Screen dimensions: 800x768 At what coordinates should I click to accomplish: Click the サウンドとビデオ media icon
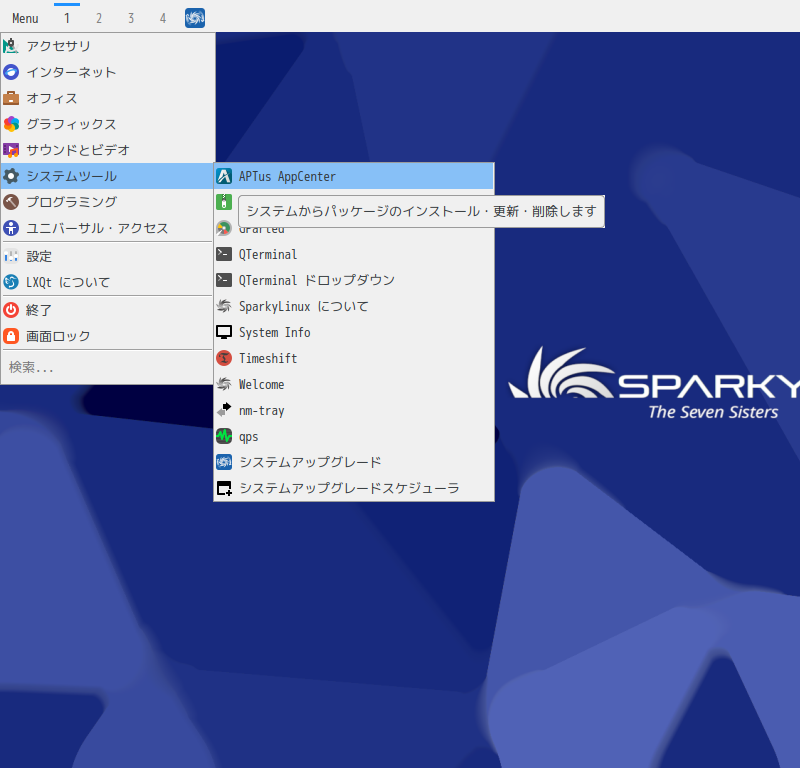click(11, 150)
